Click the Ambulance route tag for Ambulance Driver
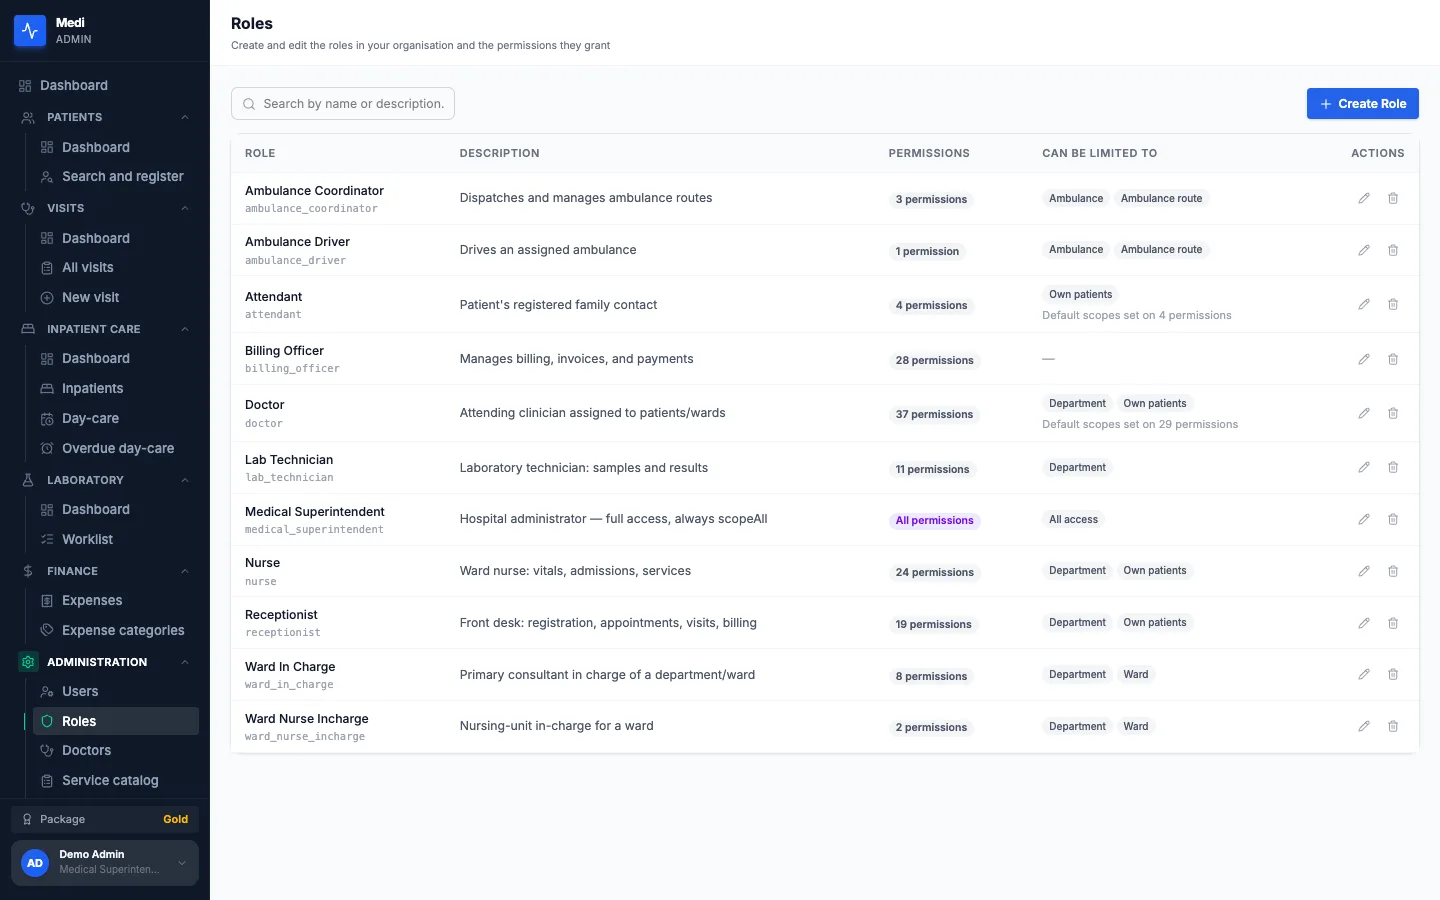 [x=1162, y=250]
